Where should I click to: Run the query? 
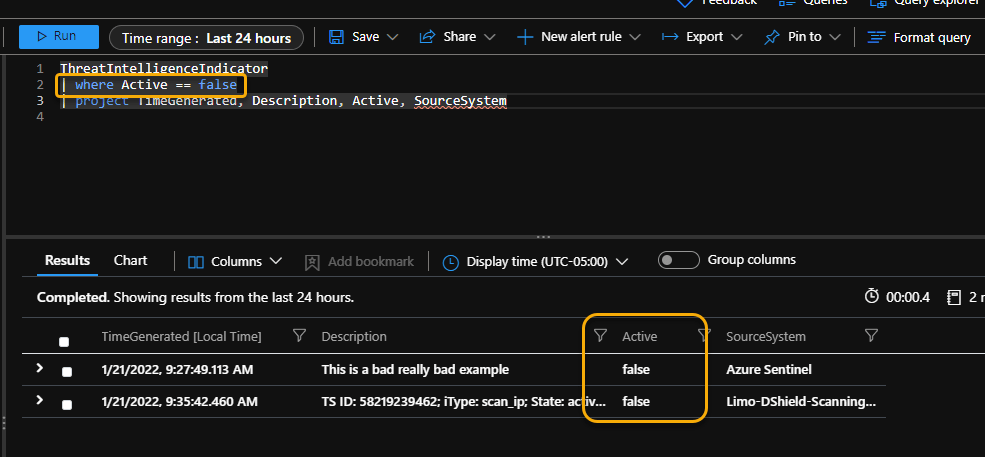pos(58,36)
